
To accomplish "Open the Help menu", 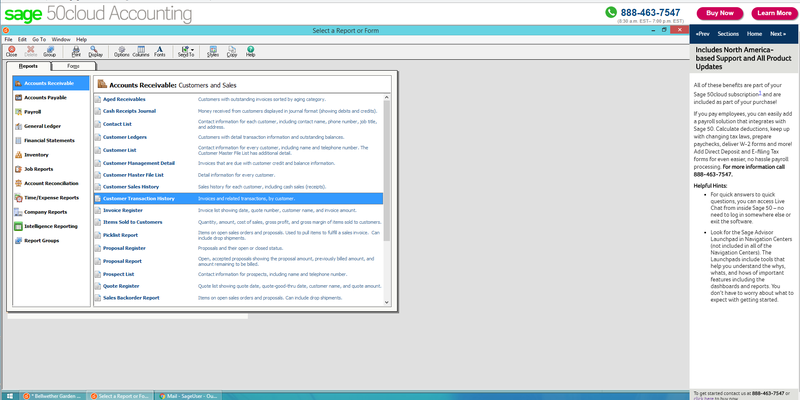I will (x=82, y=39).
